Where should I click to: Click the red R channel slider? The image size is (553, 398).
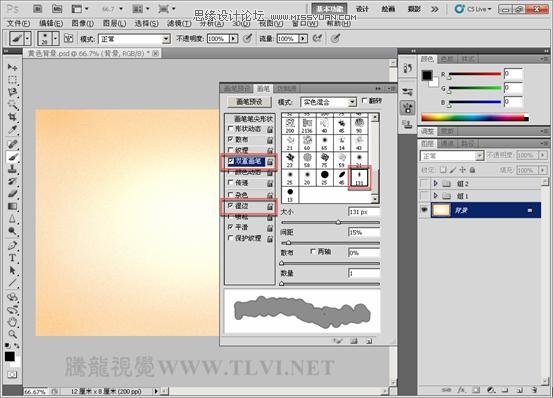click(475, 74)
